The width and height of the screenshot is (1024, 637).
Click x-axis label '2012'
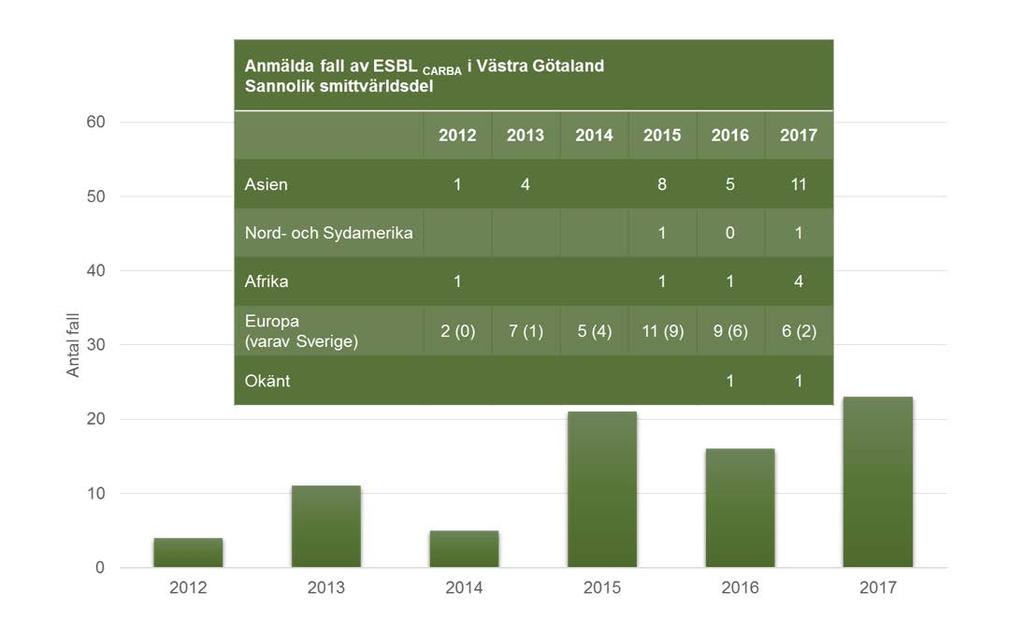click(x=188, y=588)
